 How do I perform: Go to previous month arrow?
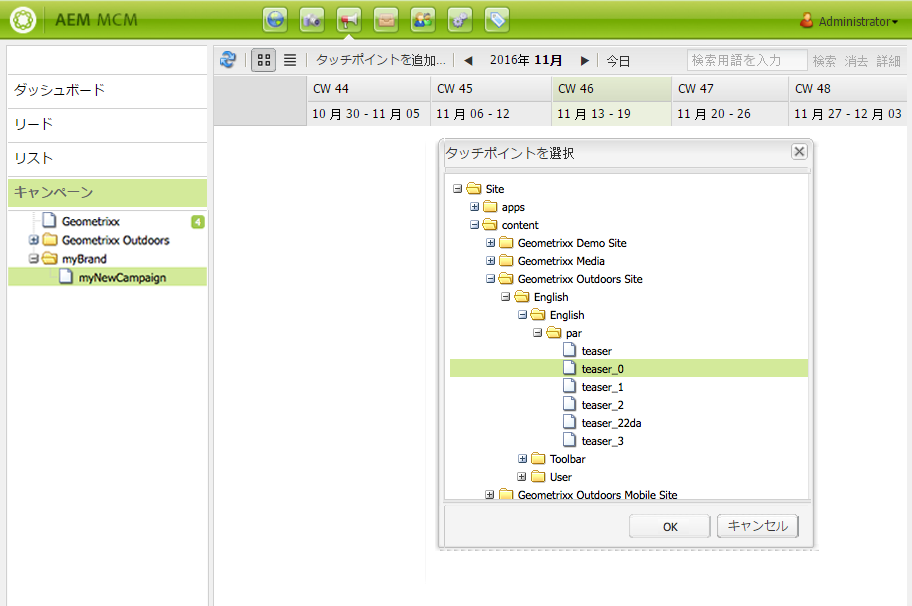468,60
